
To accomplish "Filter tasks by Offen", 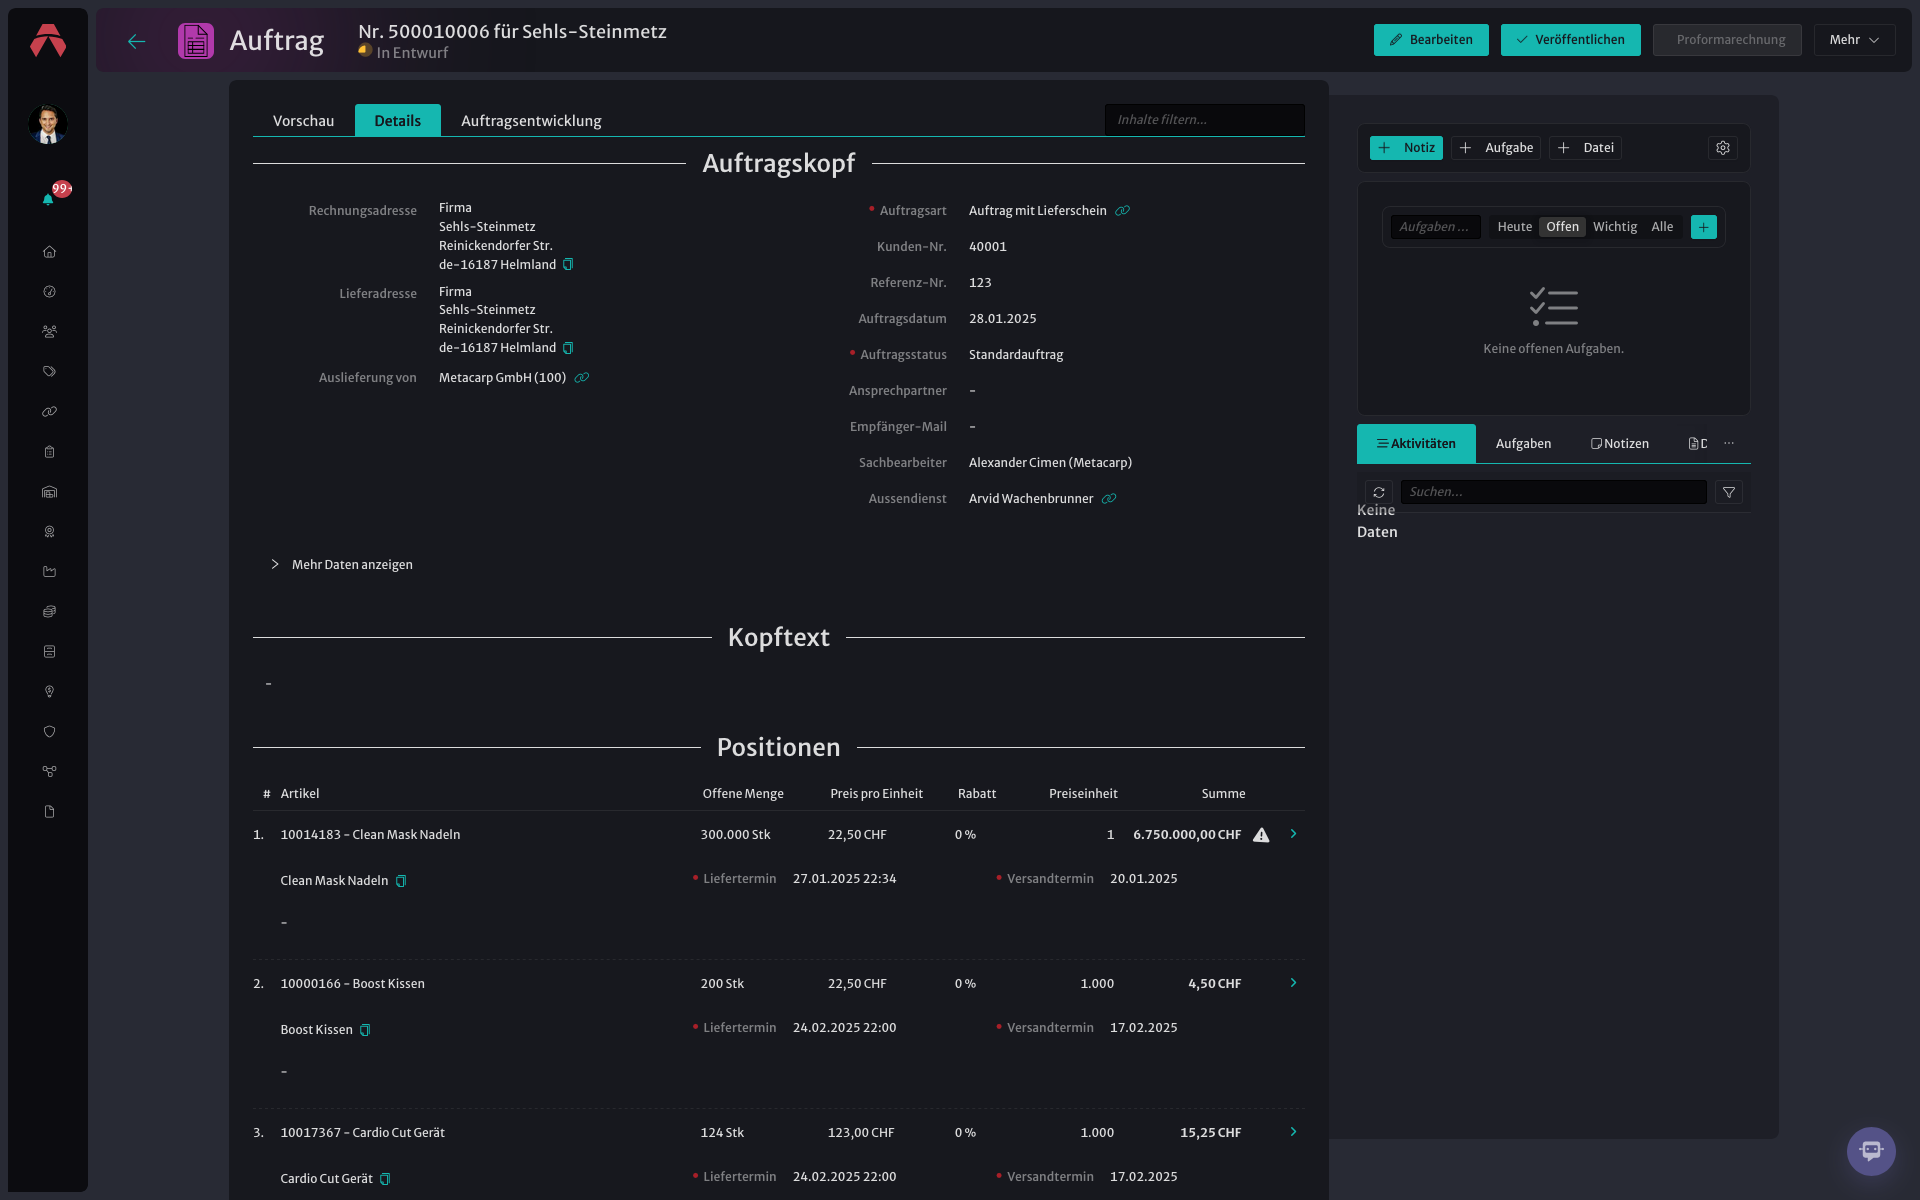I will (1562, 227).
